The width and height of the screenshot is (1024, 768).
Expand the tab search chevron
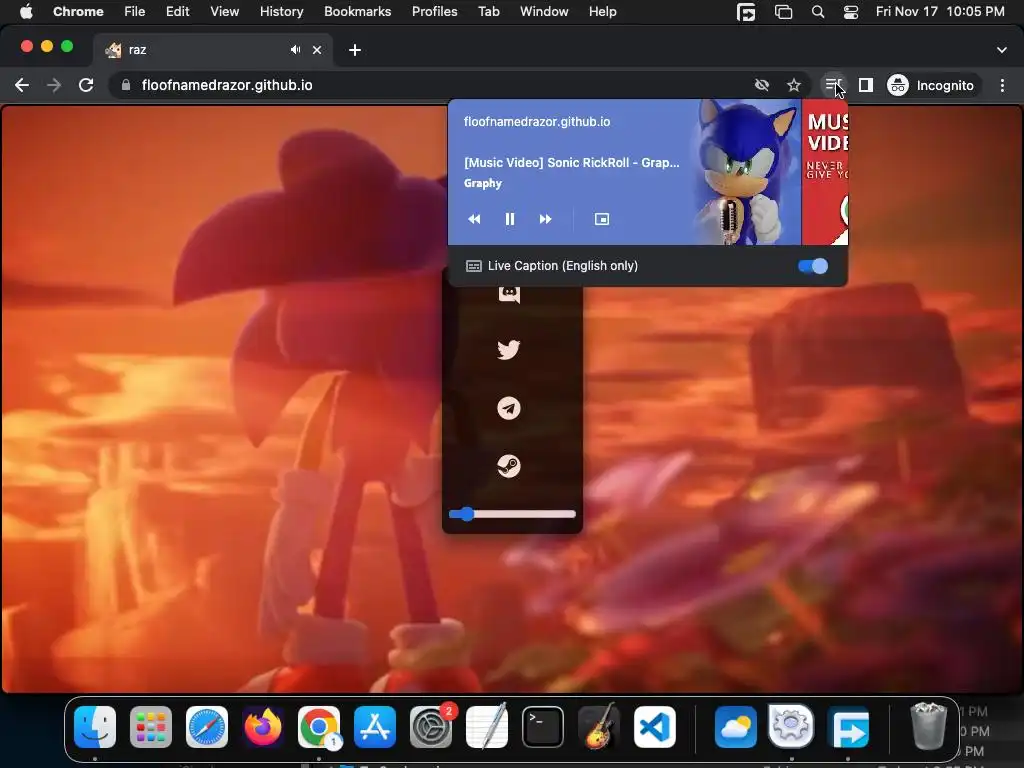point(1002,50)
